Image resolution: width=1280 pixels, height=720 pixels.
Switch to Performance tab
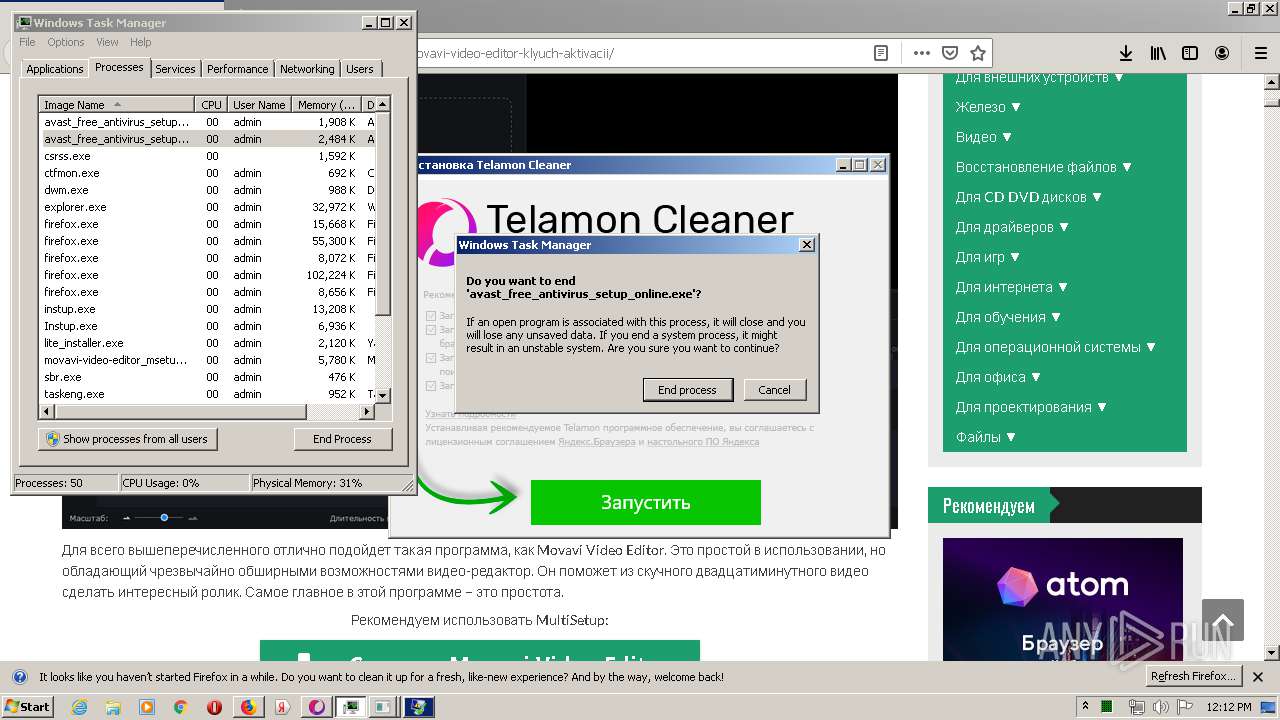238,69
